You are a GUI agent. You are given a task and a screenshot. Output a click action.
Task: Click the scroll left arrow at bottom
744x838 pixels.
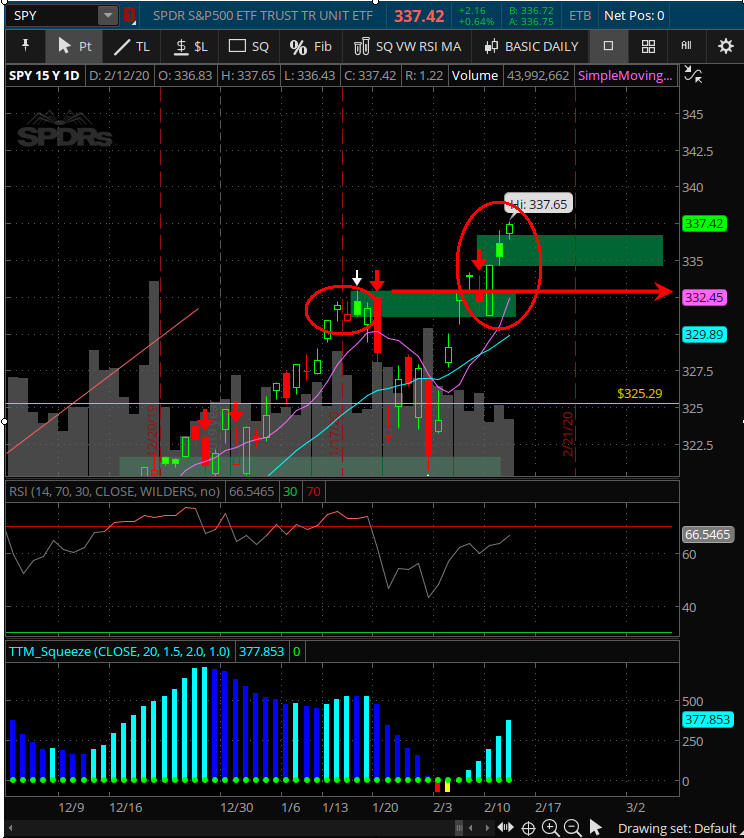(x=471, y=828)
